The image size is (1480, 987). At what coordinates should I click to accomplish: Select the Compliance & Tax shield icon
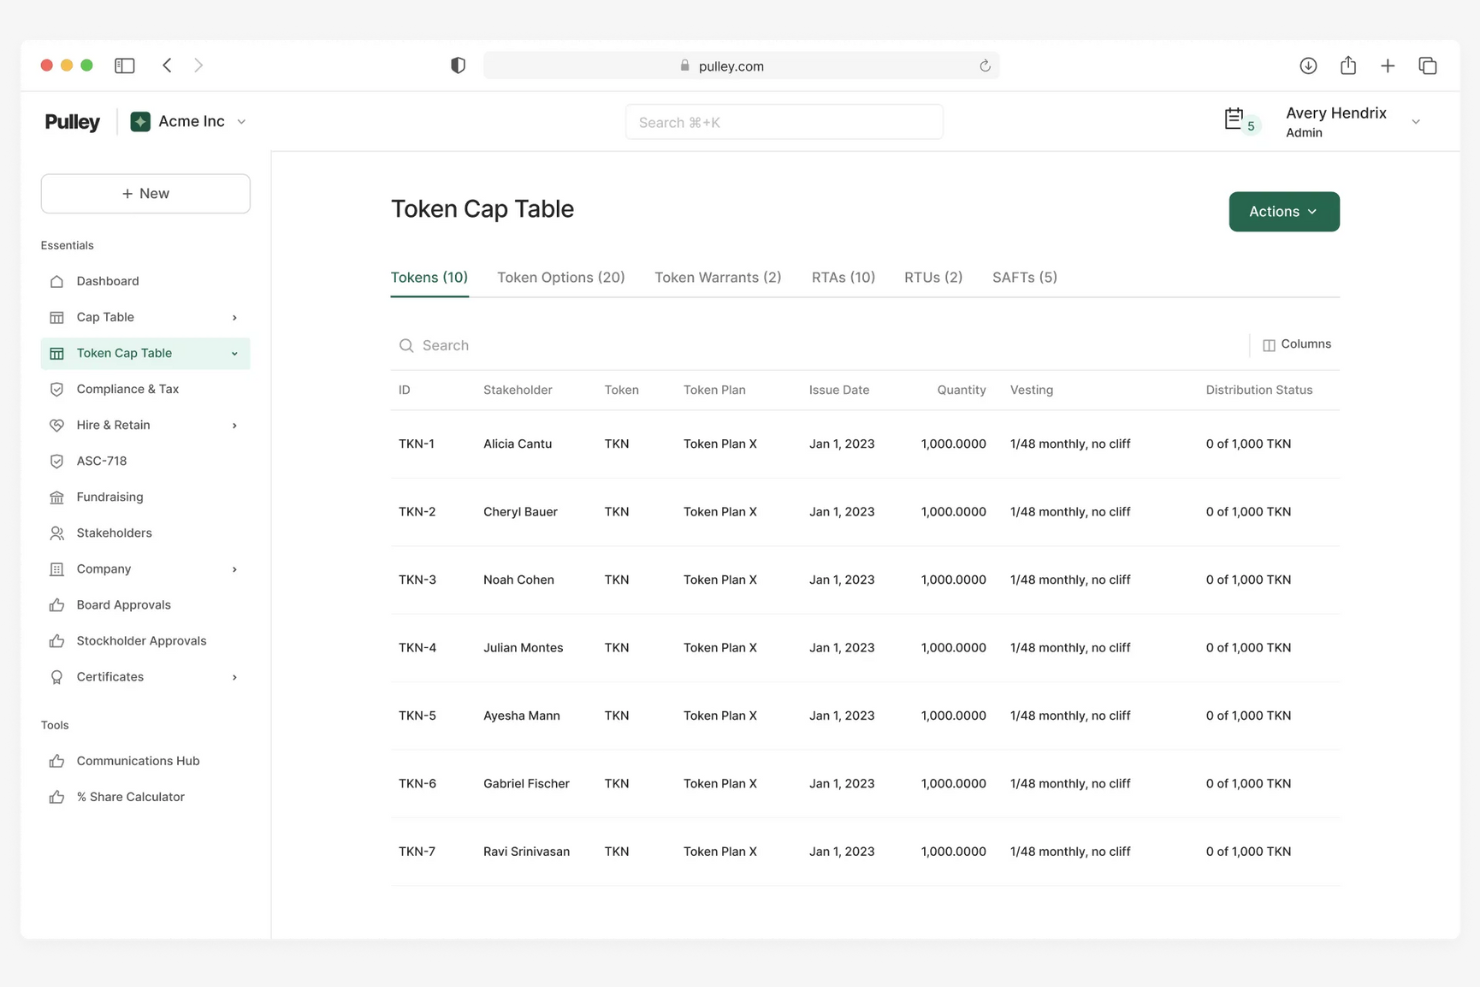[58, 389]
